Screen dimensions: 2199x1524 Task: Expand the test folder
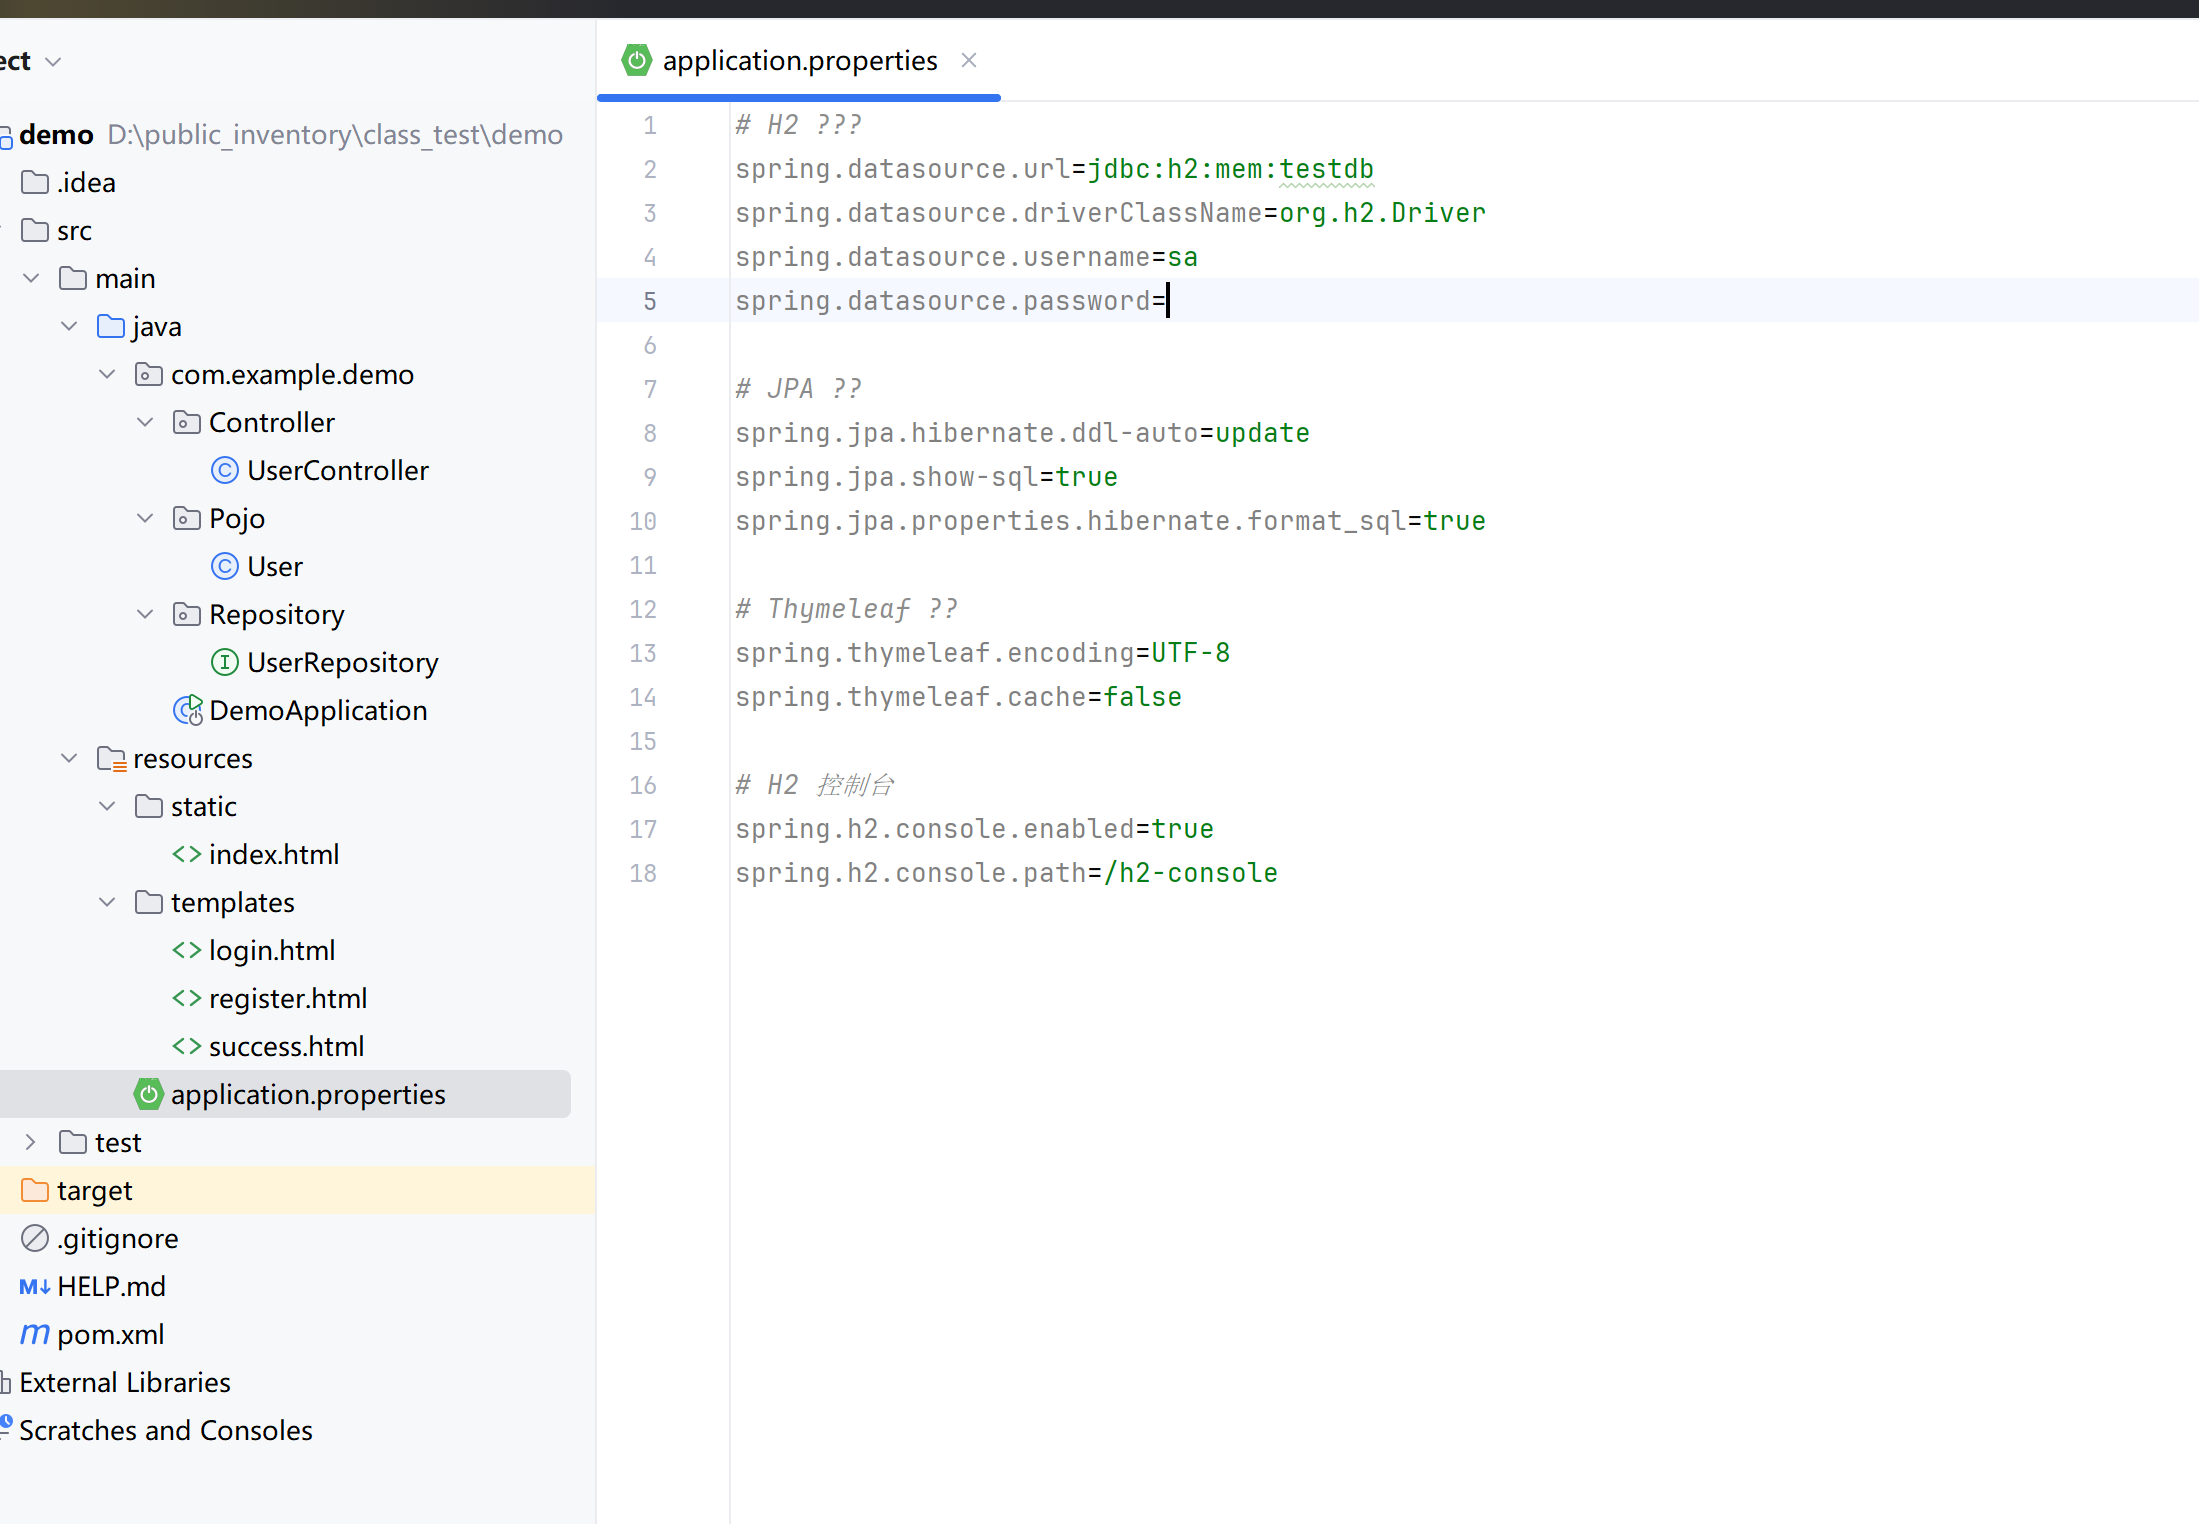coord(29,1142)
